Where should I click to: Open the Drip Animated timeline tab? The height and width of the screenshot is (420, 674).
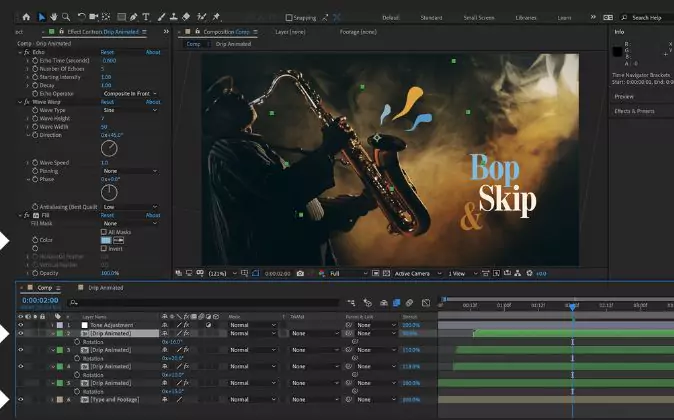(x=105, y=288)
